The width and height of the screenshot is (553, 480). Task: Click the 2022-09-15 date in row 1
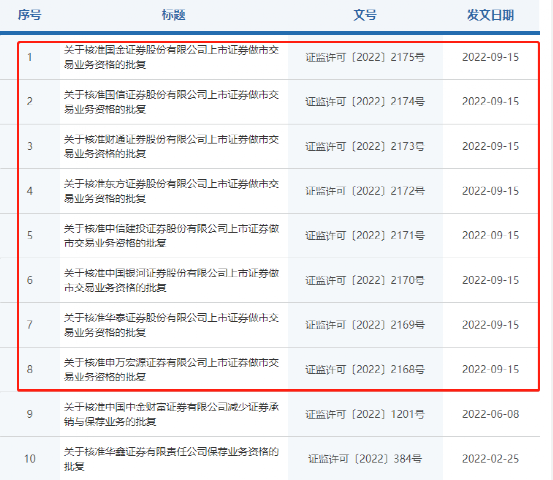[x=491, y=57]
